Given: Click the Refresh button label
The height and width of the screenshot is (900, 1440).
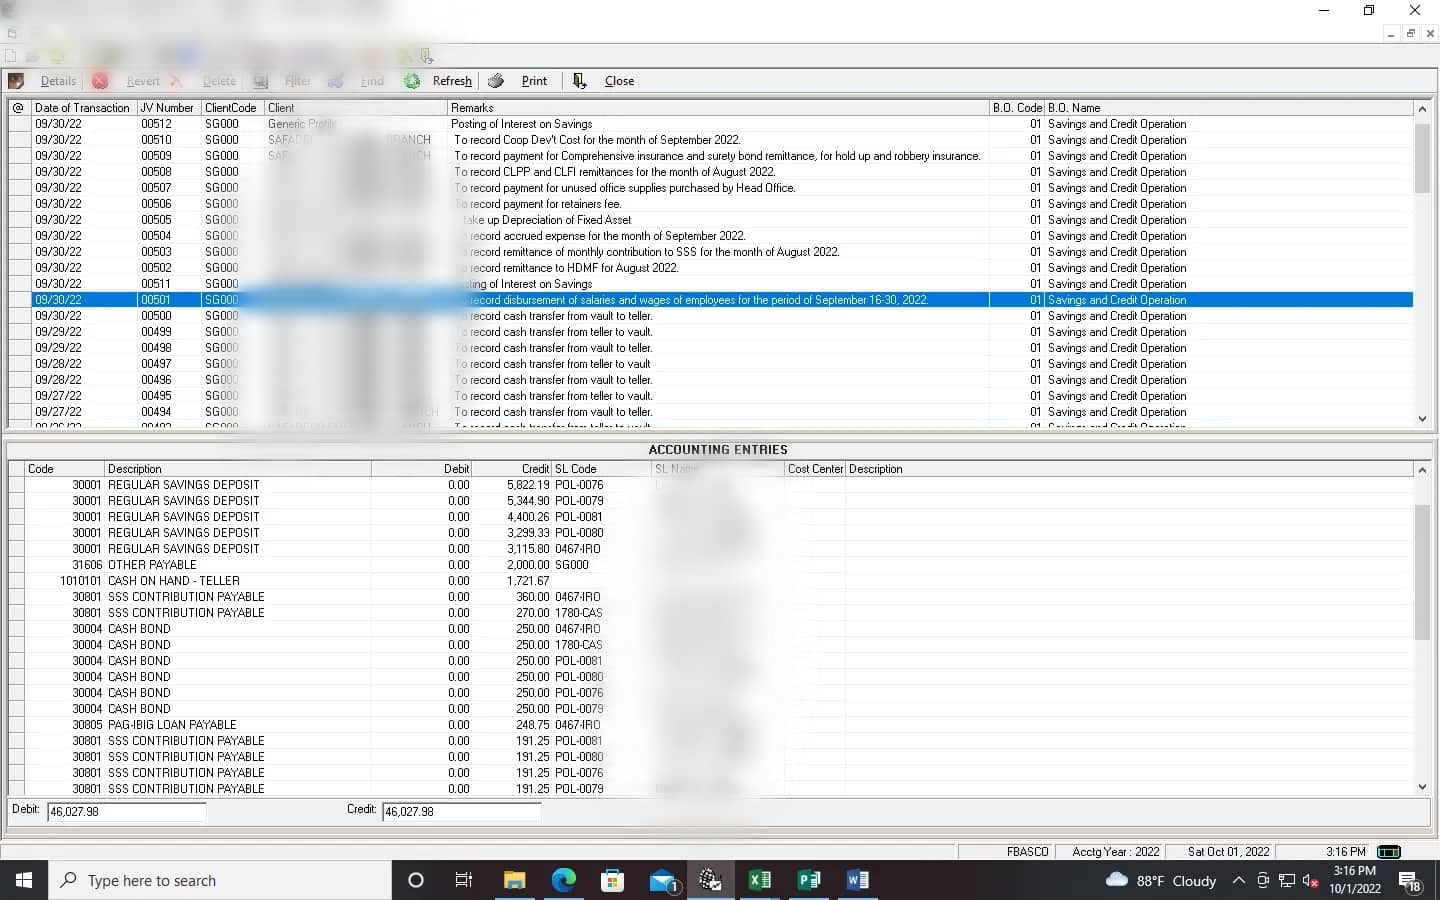Looking at the screenshot, I should click(x=452, y=81).
